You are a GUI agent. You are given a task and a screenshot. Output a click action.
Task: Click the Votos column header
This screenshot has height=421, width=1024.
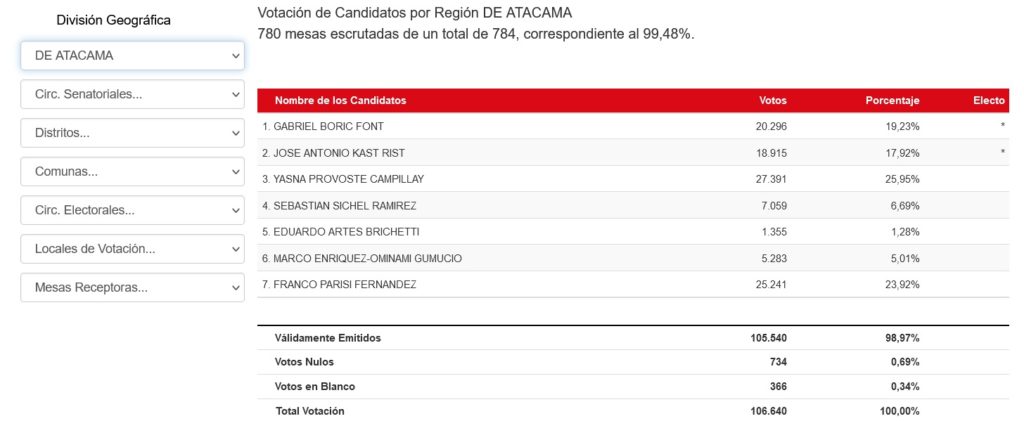pyautogui.click(x=773, y=101)
